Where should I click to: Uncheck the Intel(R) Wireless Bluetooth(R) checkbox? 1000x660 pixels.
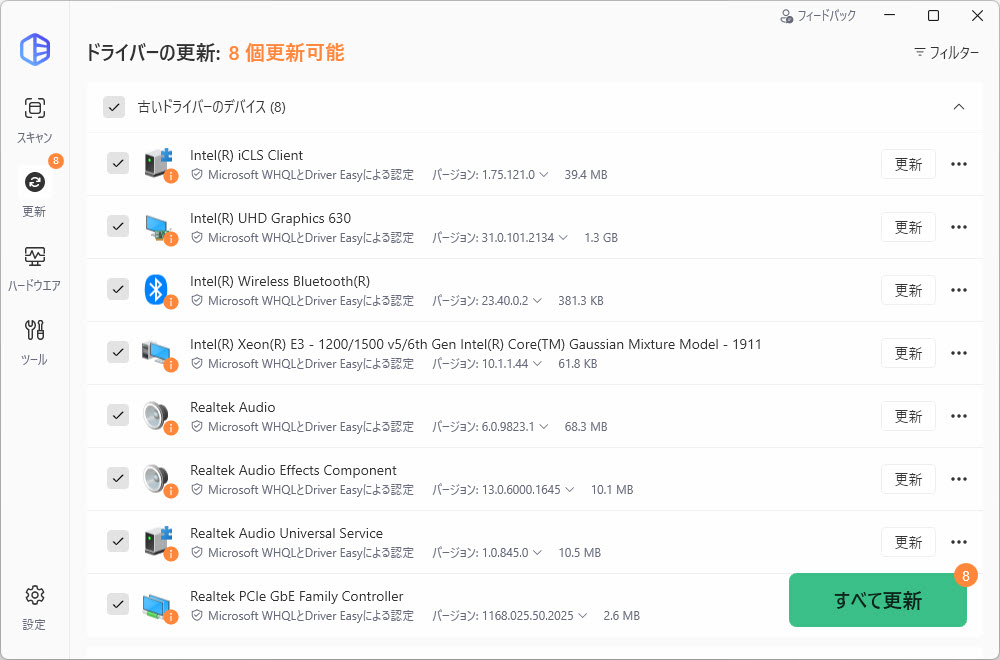(x=118, y=290)
